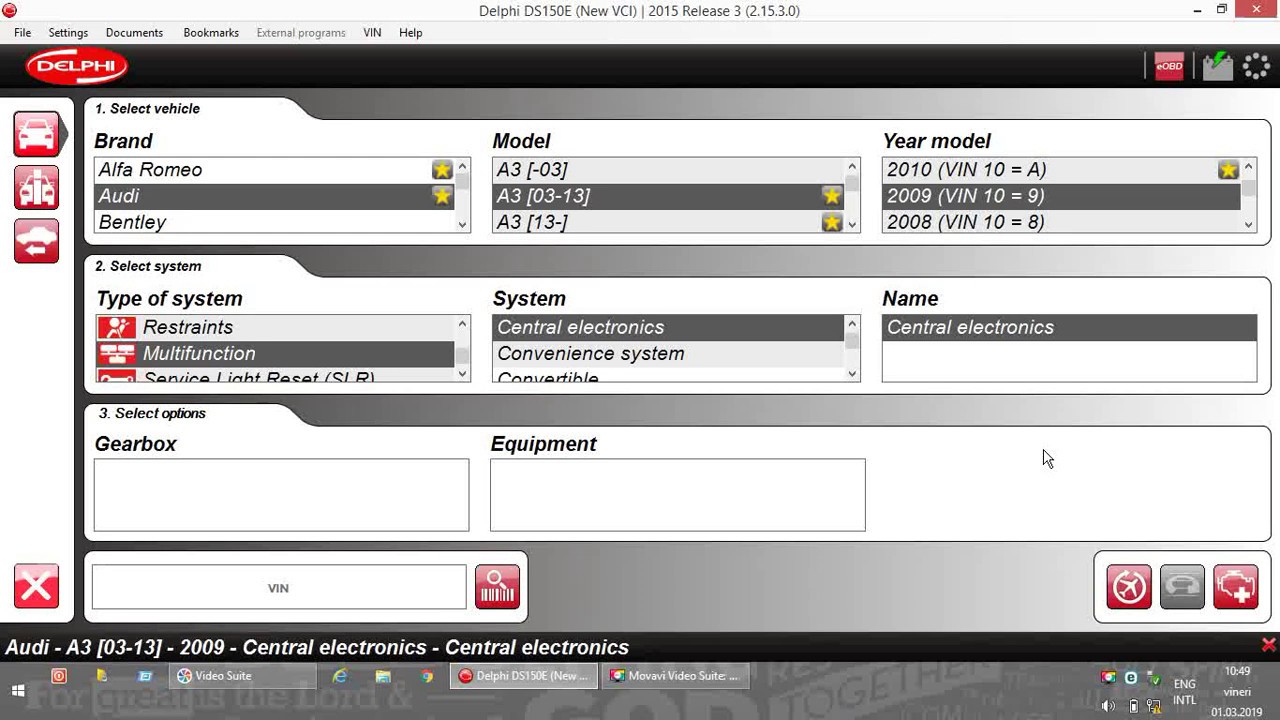Select Convenience system in System list
This screenshot has height=720, width=1280.
(668, 353)
